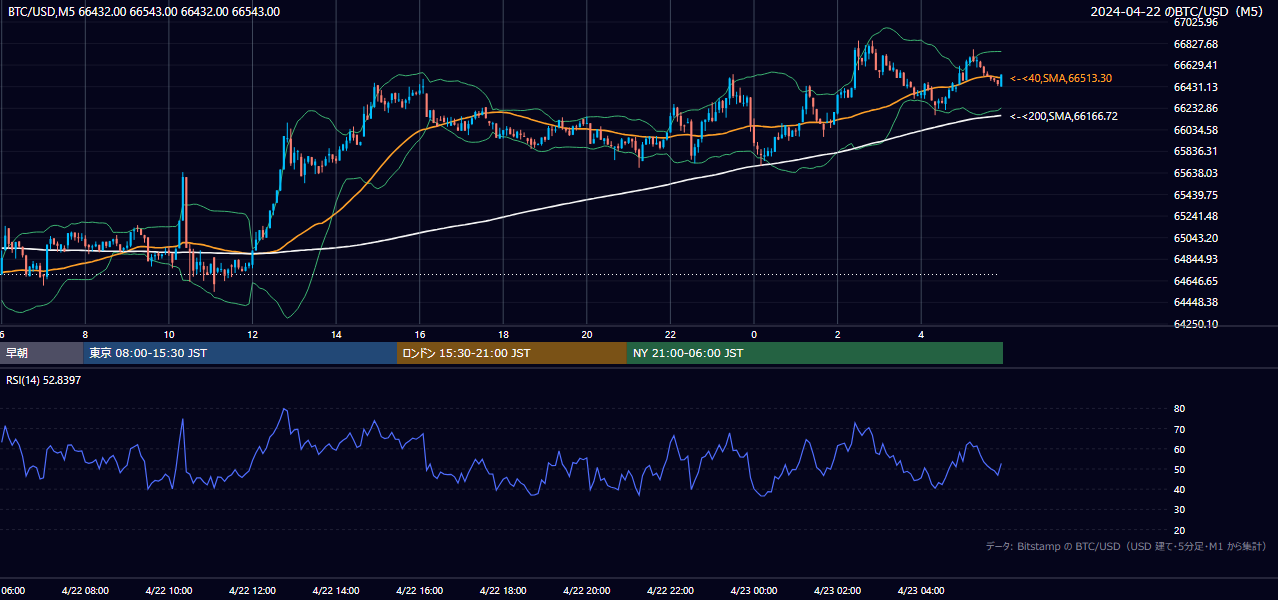Click the 40 SMA label 66513.30
The image size is (1278, 600).
click(x=1061, y=78)
